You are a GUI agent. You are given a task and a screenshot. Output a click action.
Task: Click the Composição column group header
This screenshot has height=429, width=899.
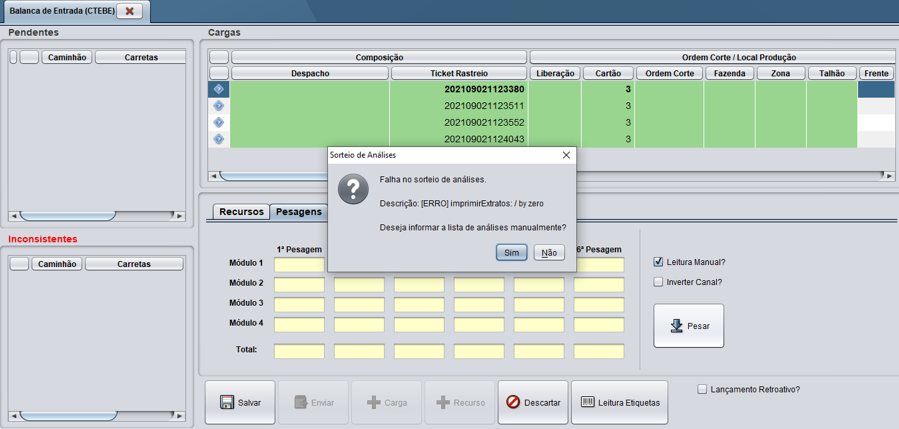tap(379, 57)
